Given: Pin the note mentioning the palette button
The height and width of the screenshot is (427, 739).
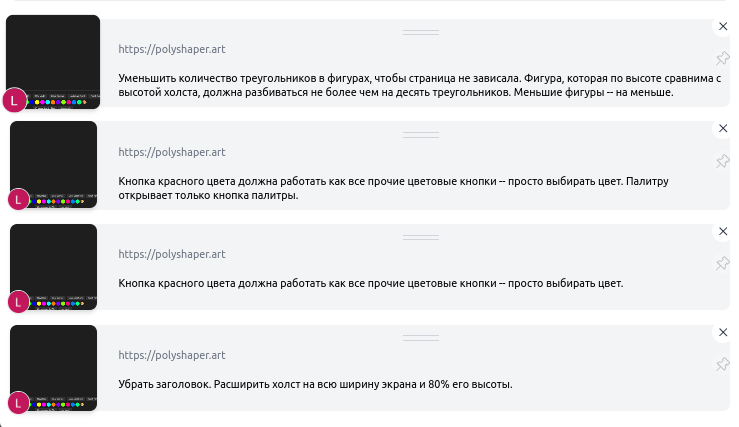Looking at the screenshot, I should pos(722,161).
